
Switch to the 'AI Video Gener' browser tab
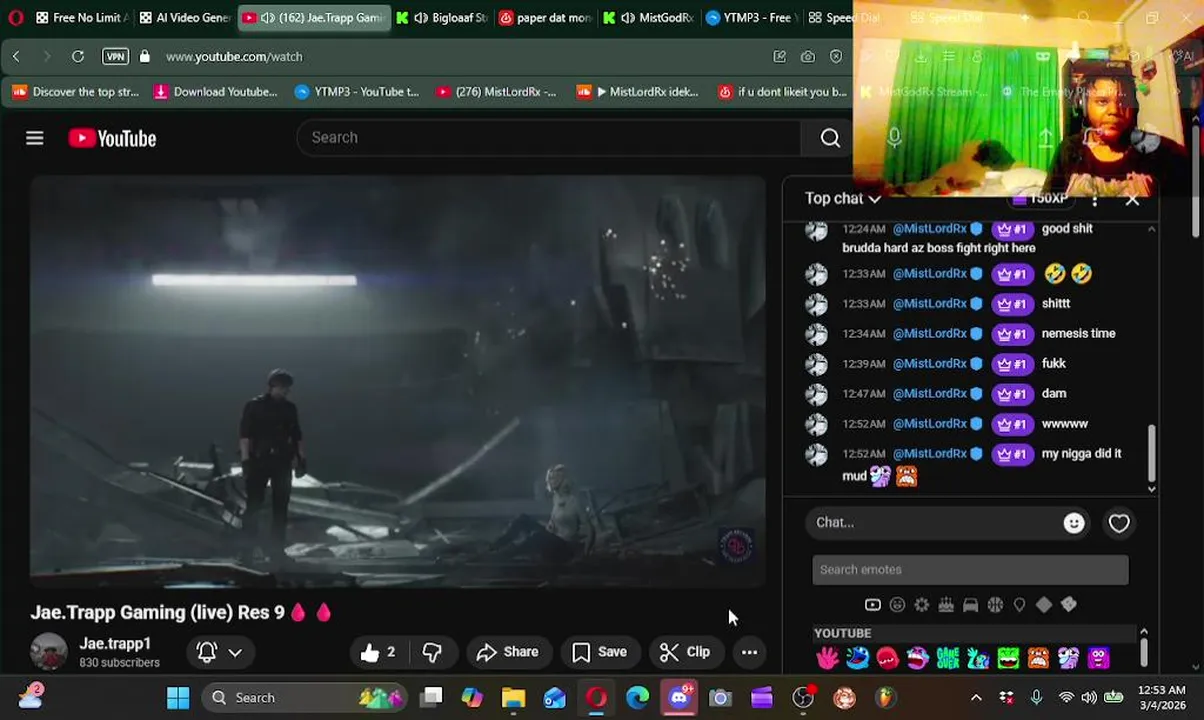pos(184,17)
